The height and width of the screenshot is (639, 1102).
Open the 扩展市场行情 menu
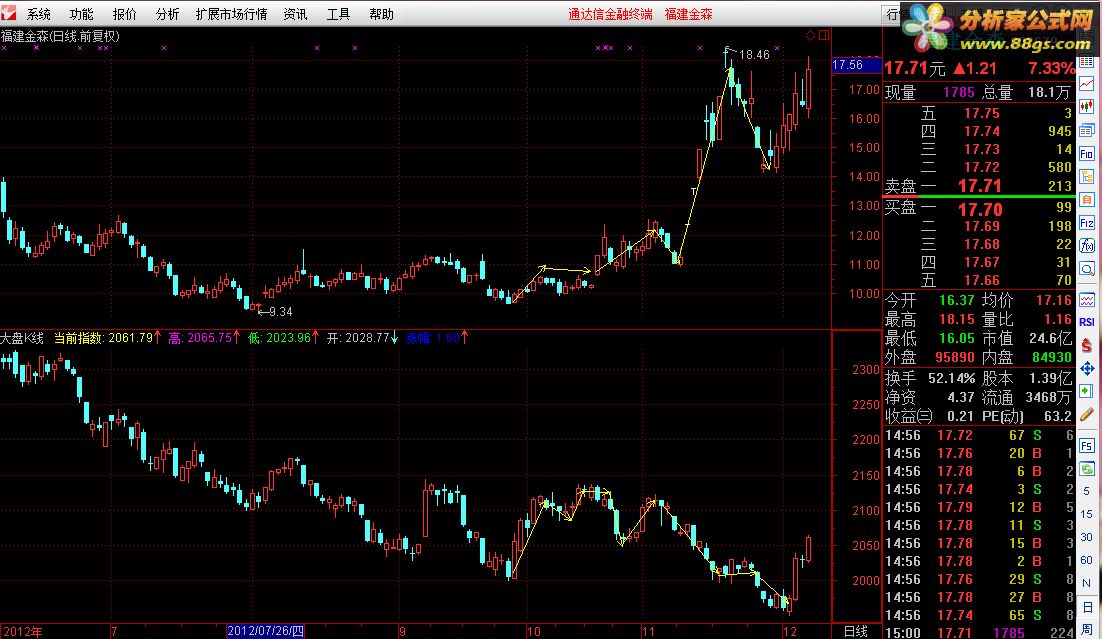tap(231, 14)
